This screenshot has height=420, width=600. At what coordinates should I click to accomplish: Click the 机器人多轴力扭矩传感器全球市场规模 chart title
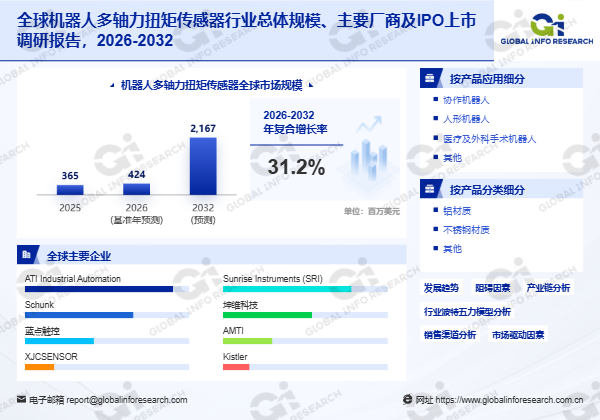tap(212, 85)
